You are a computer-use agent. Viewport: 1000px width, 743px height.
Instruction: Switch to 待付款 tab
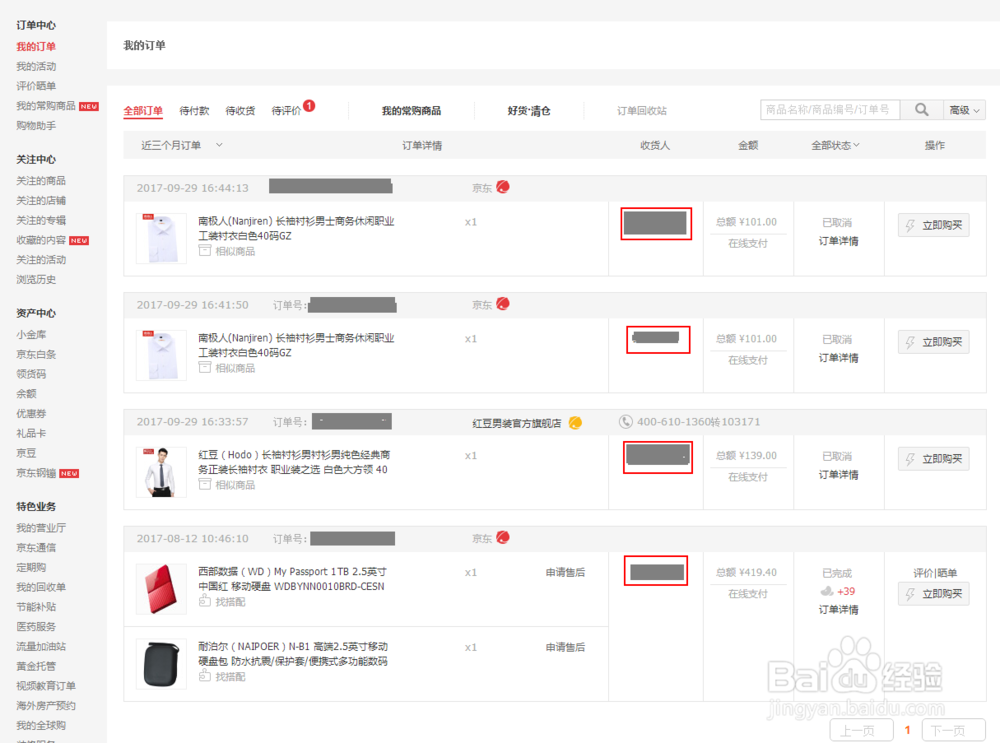point(194,111)
